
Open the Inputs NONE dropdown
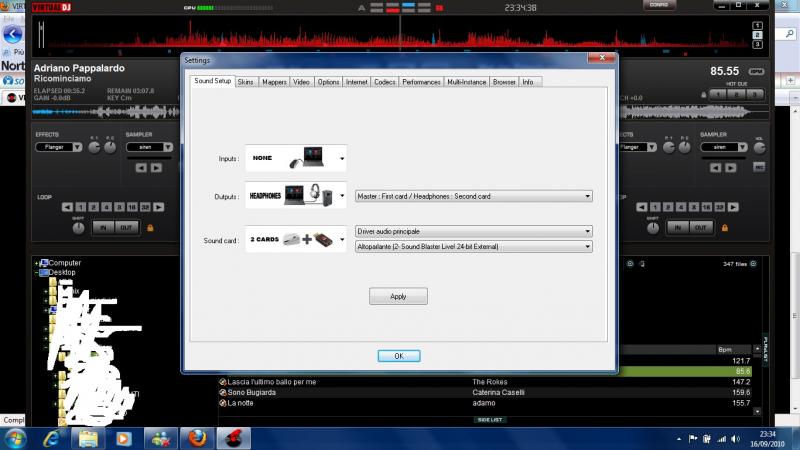pos(296,158)
